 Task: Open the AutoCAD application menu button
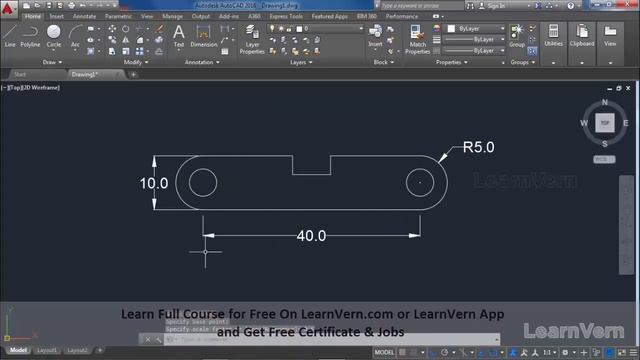8,8
